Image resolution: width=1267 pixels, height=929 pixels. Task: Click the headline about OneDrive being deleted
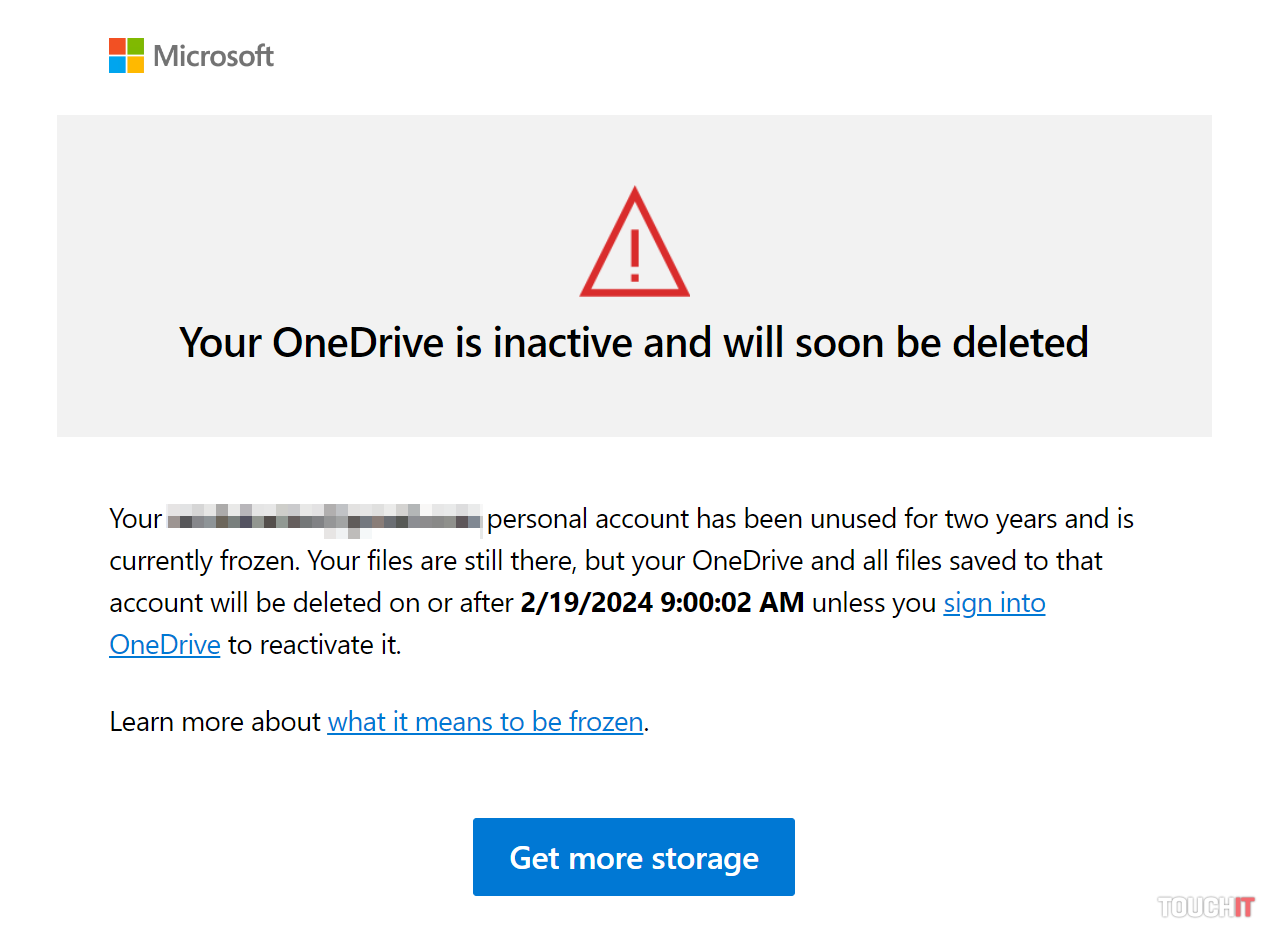[634, 343]
